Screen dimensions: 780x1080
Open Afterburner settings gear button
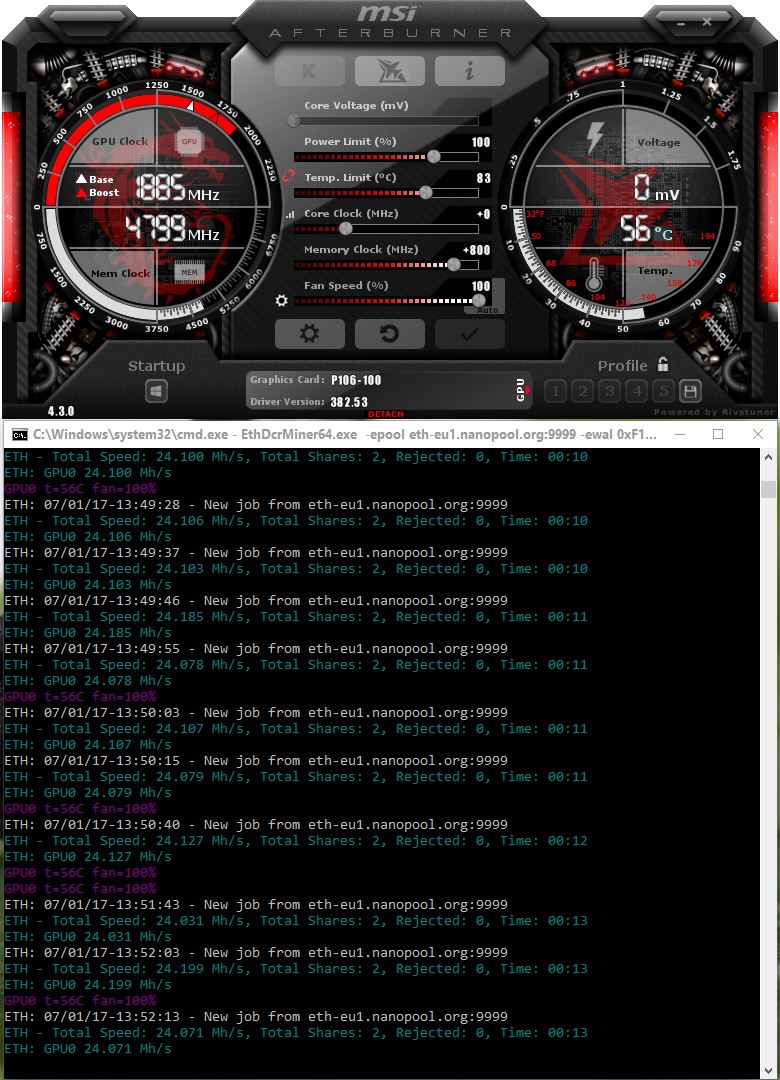coord(309,334)
